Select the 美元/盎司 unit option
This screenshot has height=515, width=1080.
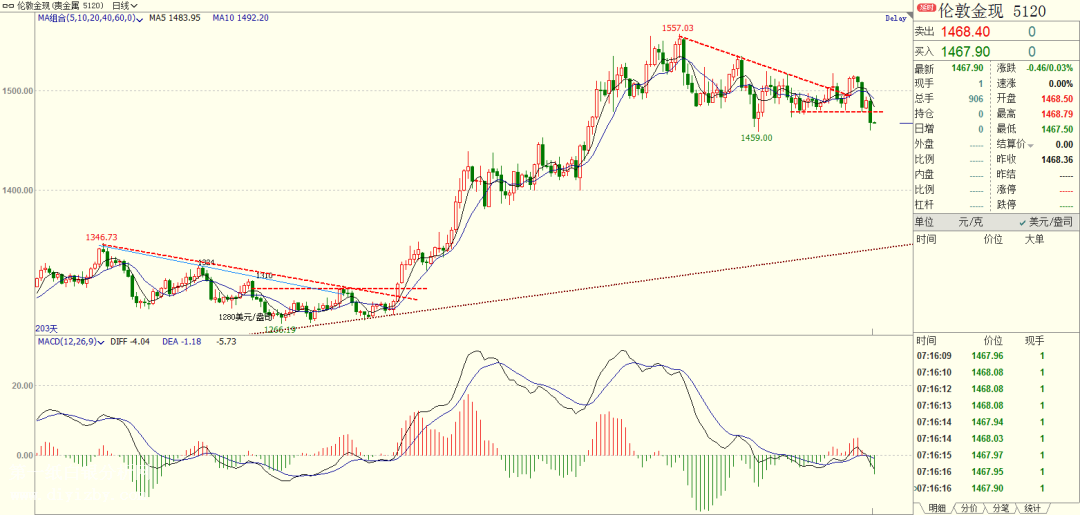(x=1051, y=221)
